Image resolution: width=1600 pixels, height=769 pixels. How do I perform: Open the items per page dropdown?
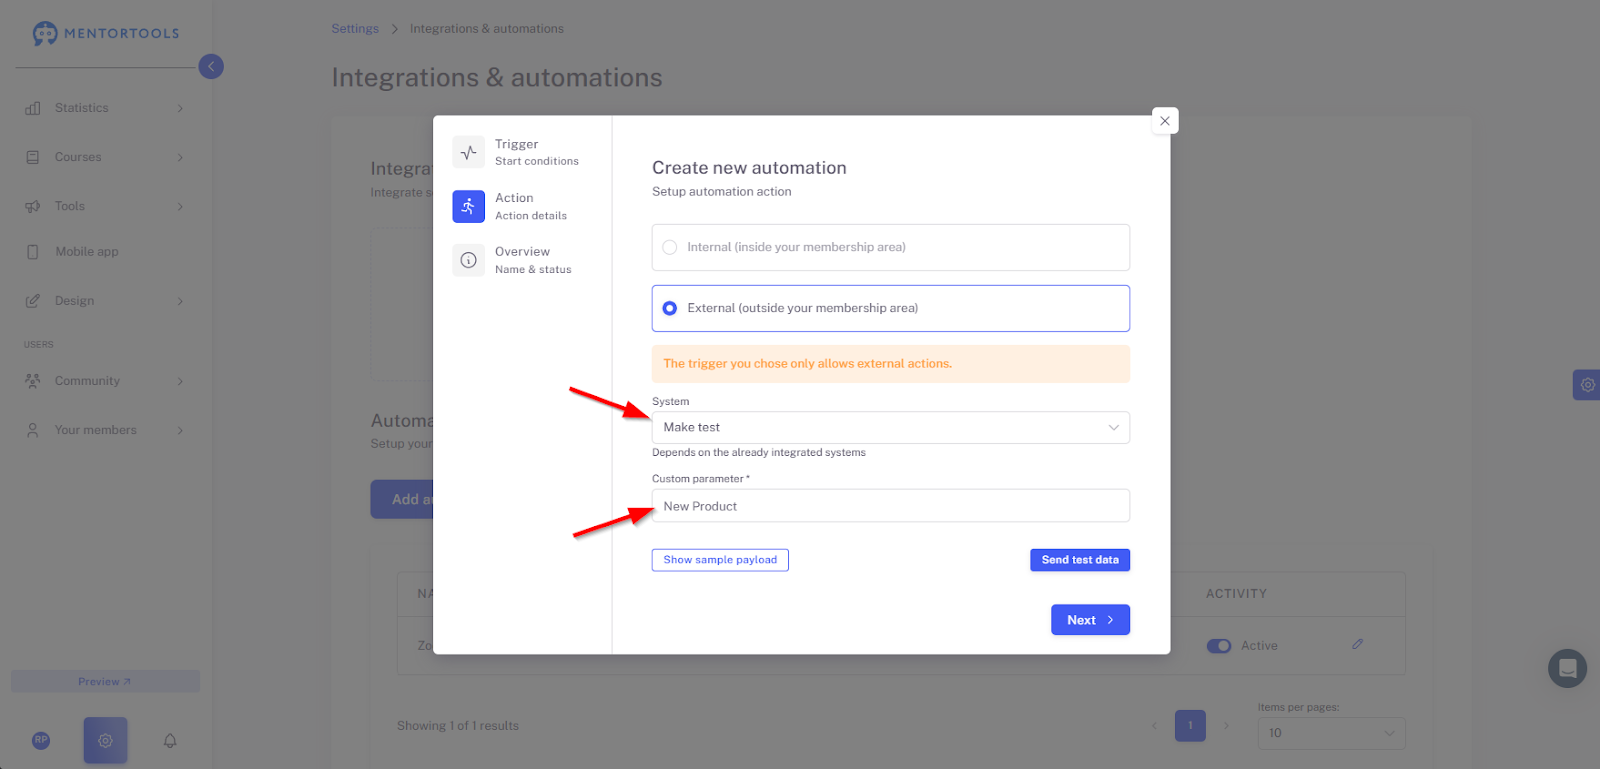tap(1331, 733)
